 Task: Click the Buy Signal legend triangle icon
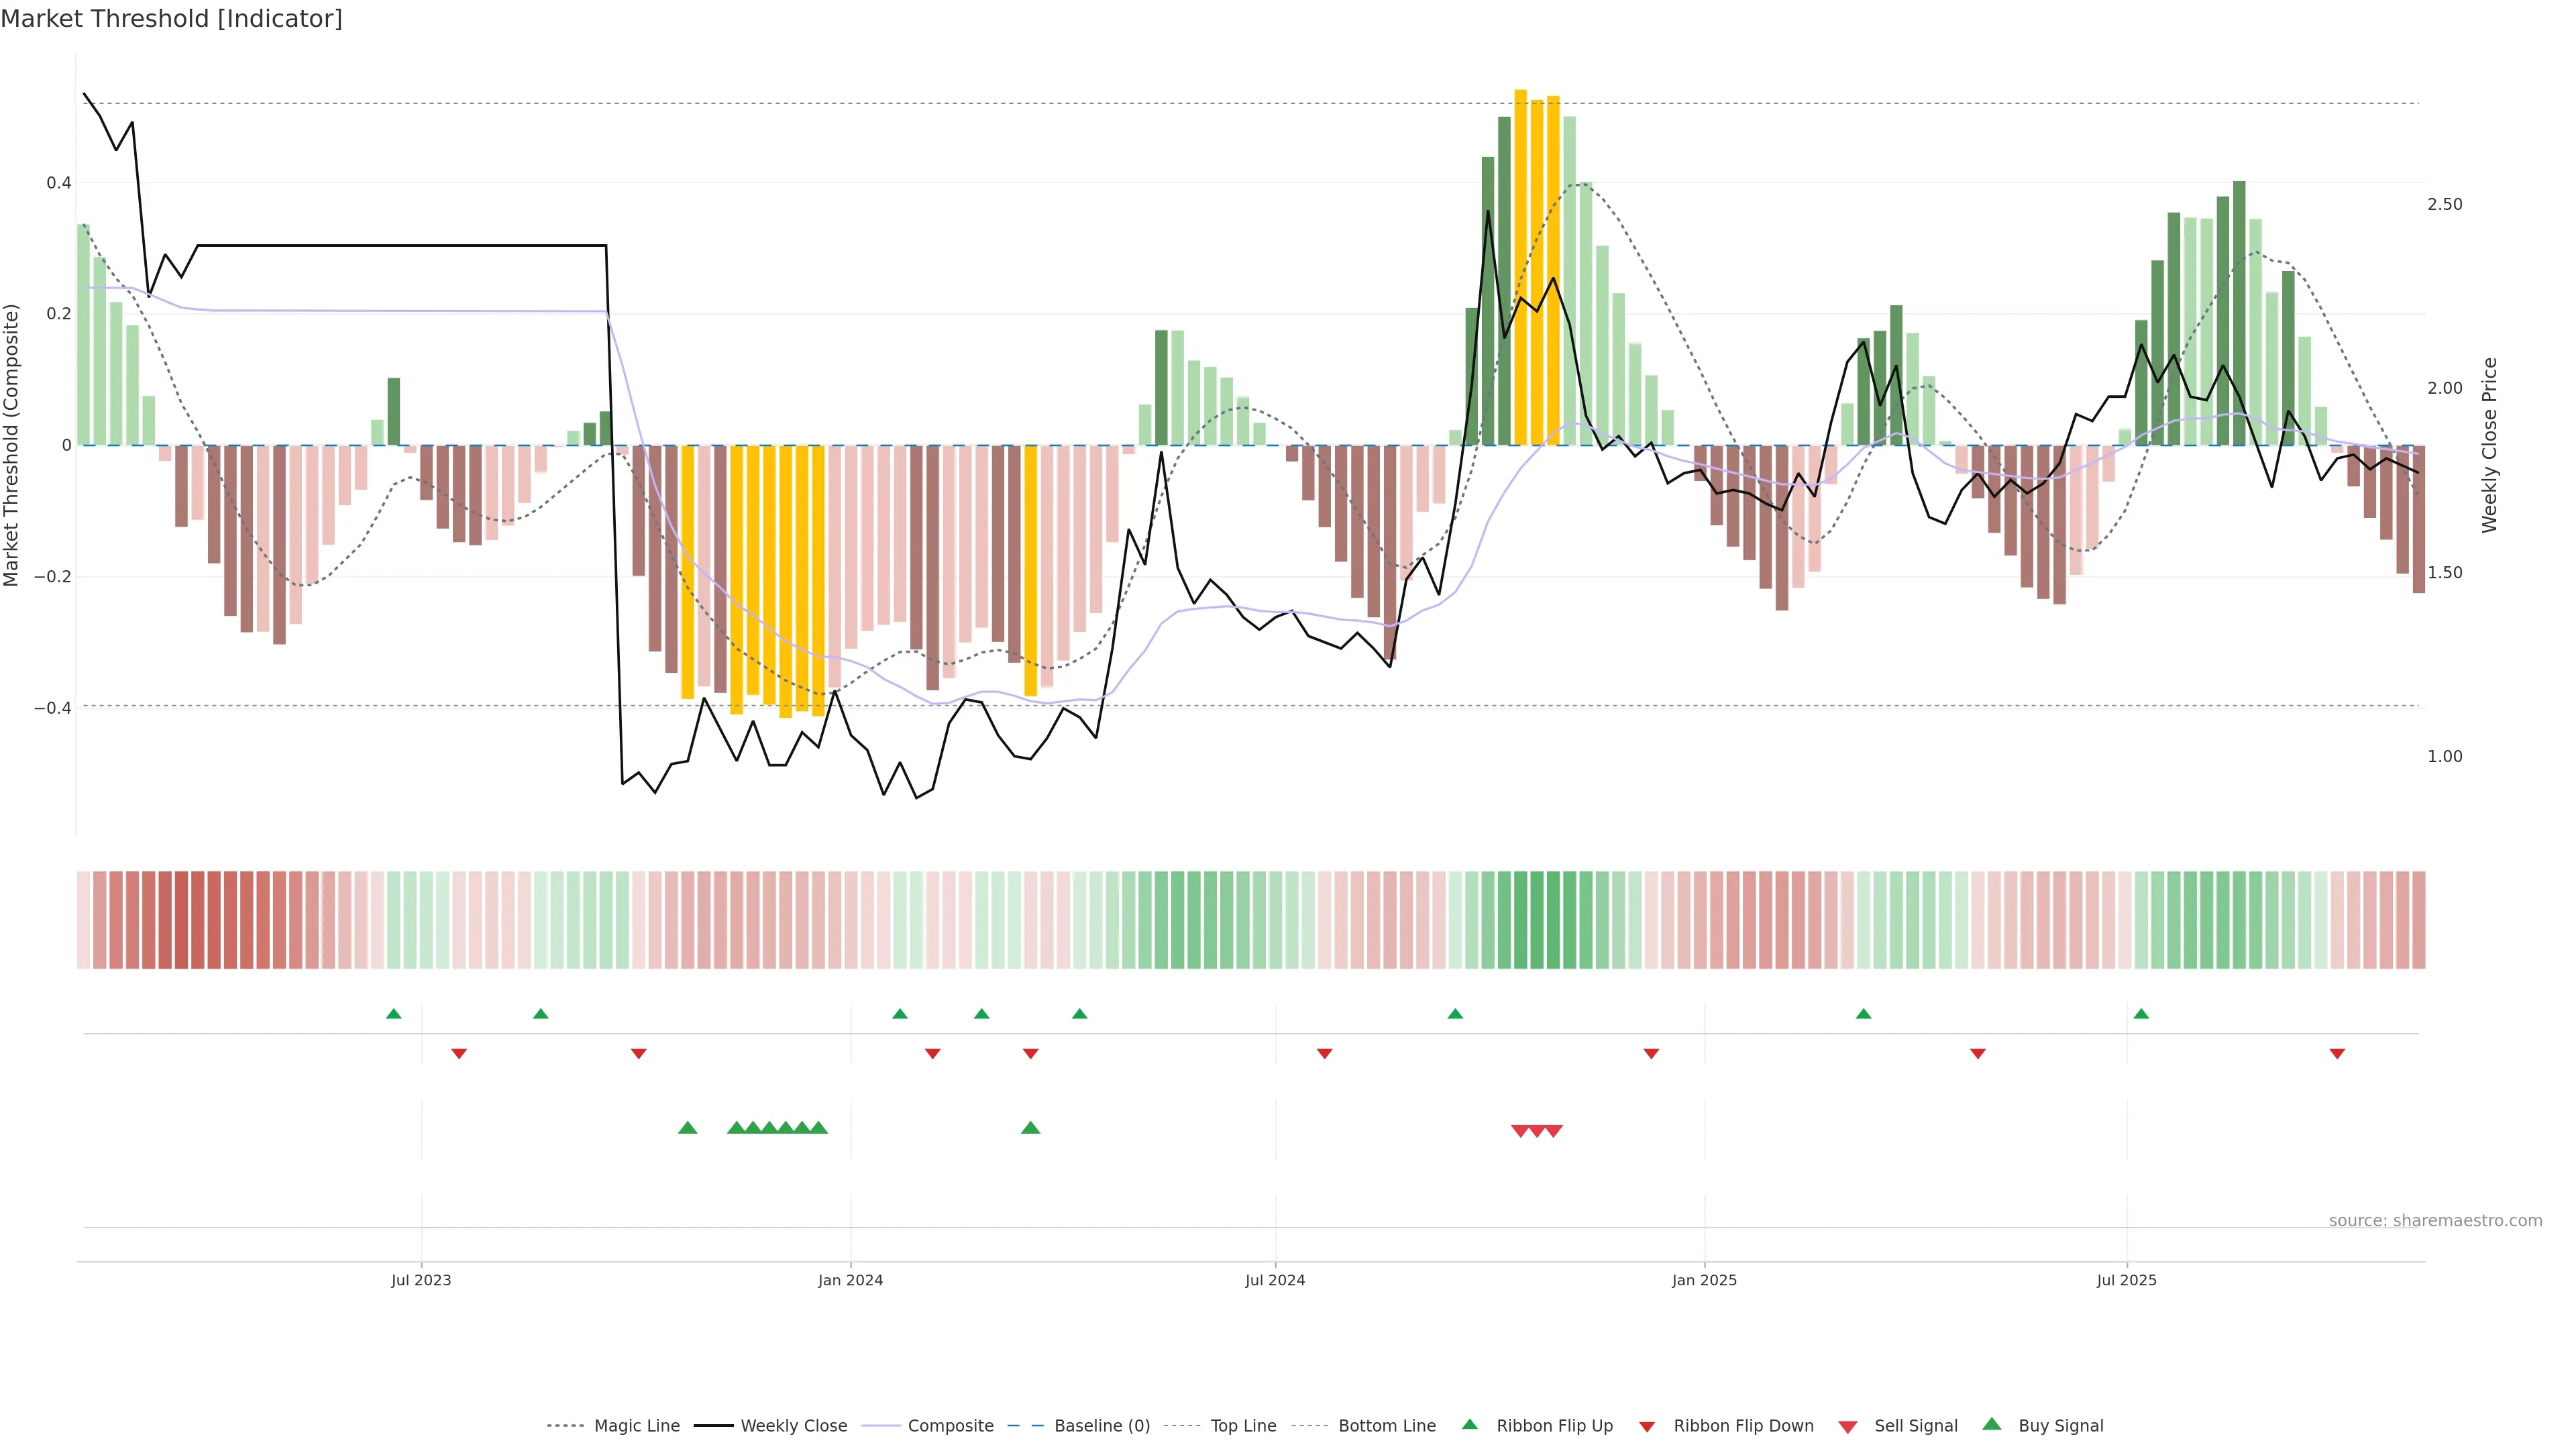point(1991,1424)
